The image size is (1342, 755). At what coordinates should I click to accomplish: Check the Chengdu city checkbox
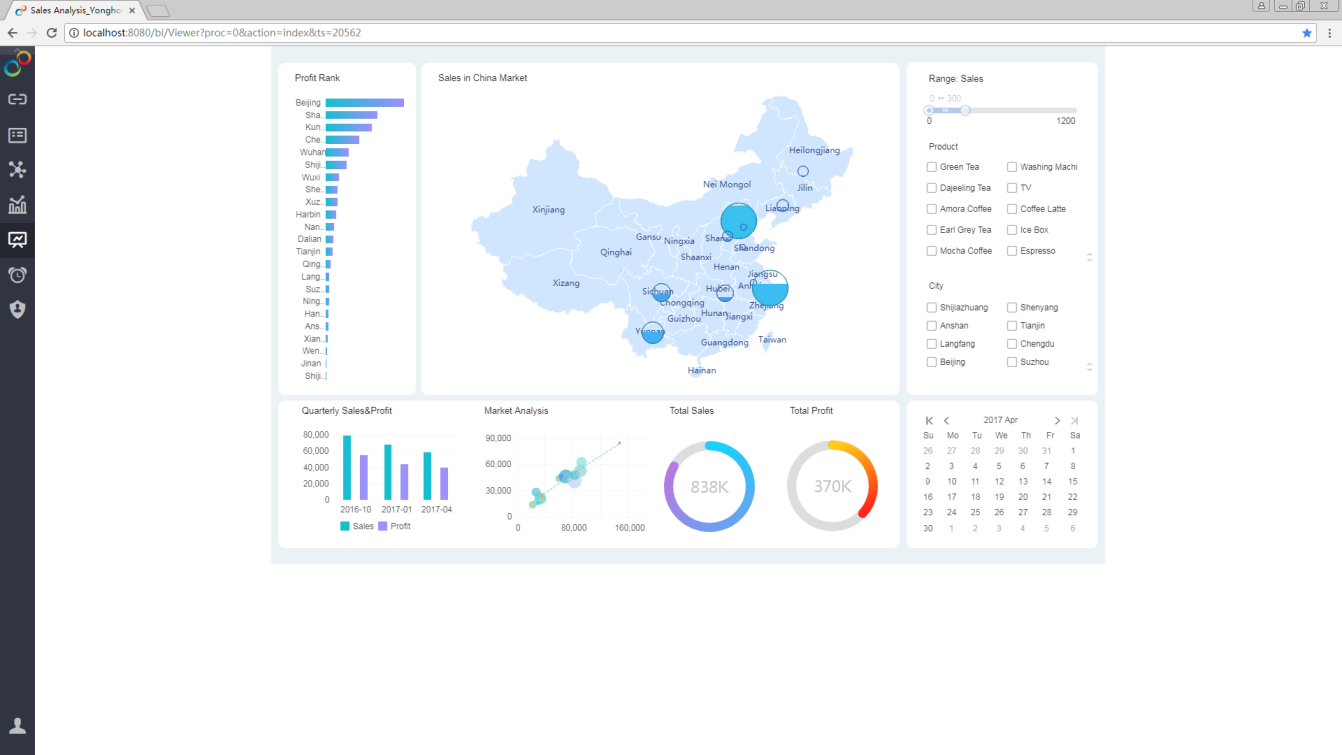1012,344
